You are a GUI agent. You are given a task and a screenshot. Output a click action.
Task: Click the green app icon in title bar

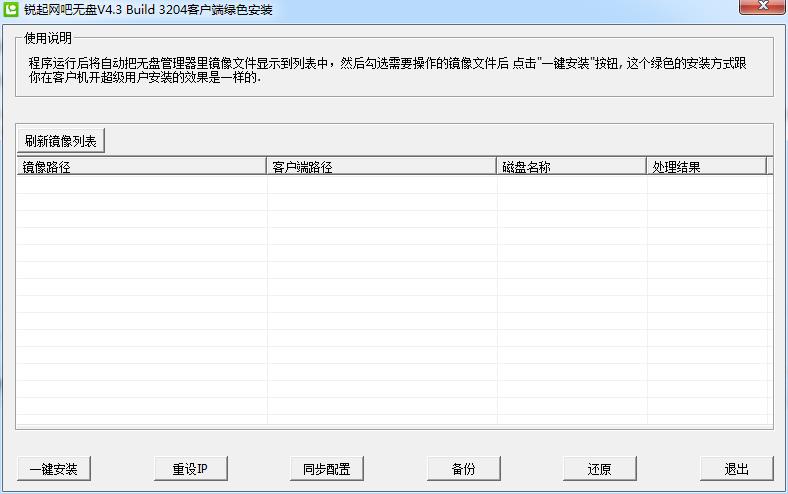[11, 9]
